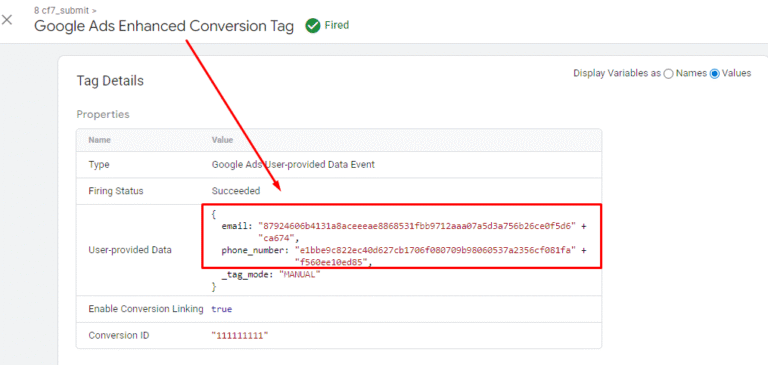
Task: Click the 'Display Variables as' label
Action: tap(617, 73)
